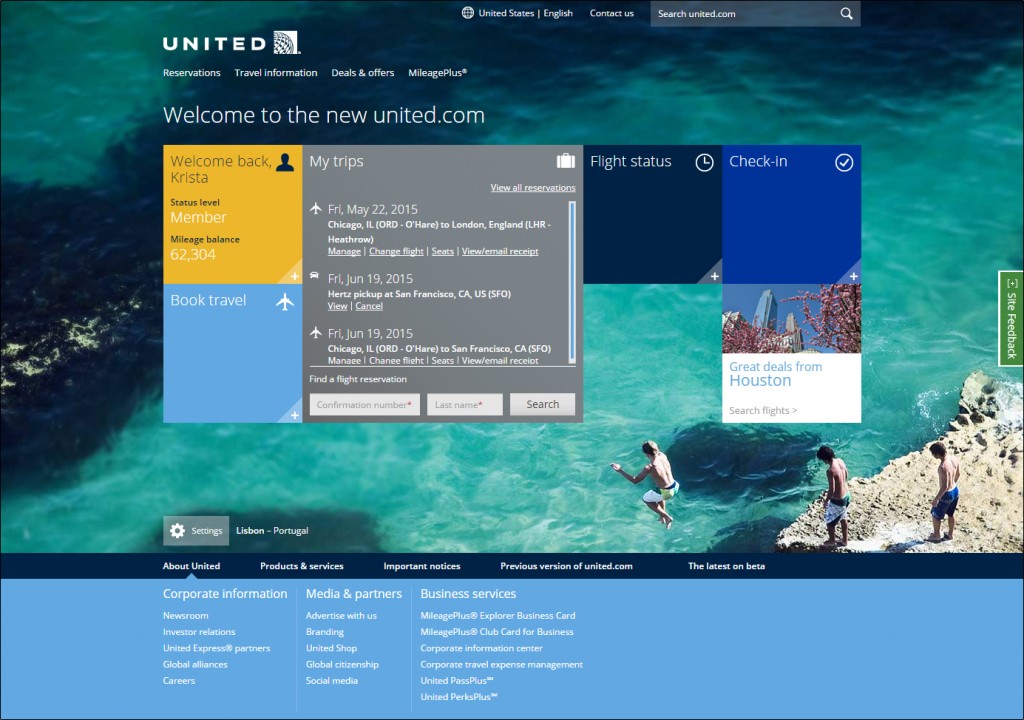1024x720 pixels.
Task: Click the profile icon on Welcome back tile
Action: [x=285, y=162]
